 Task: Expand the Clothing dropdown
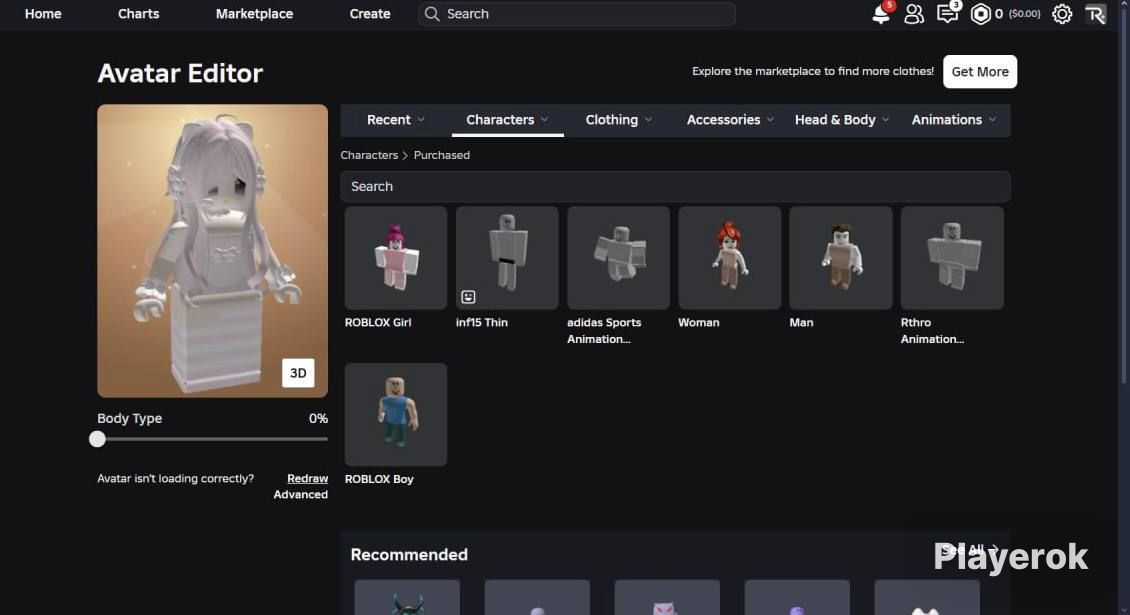pyautogui.click(x=618, y=120)
